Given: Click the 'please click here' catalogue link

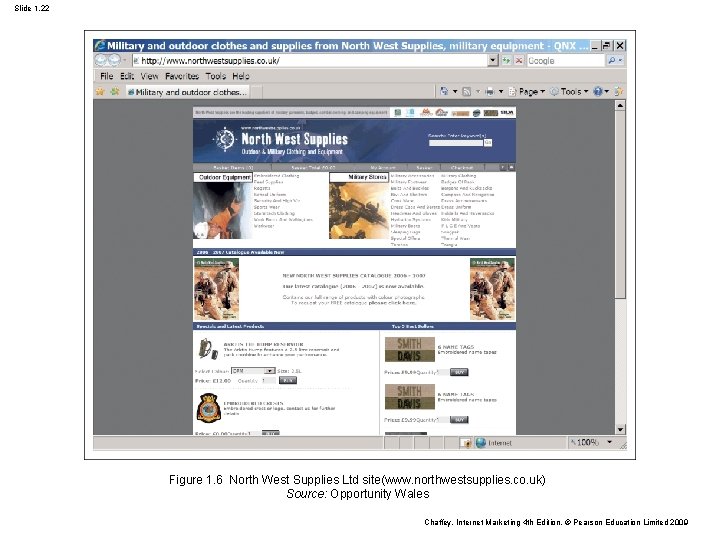Looking at the screenshot, I should (392, 303).
